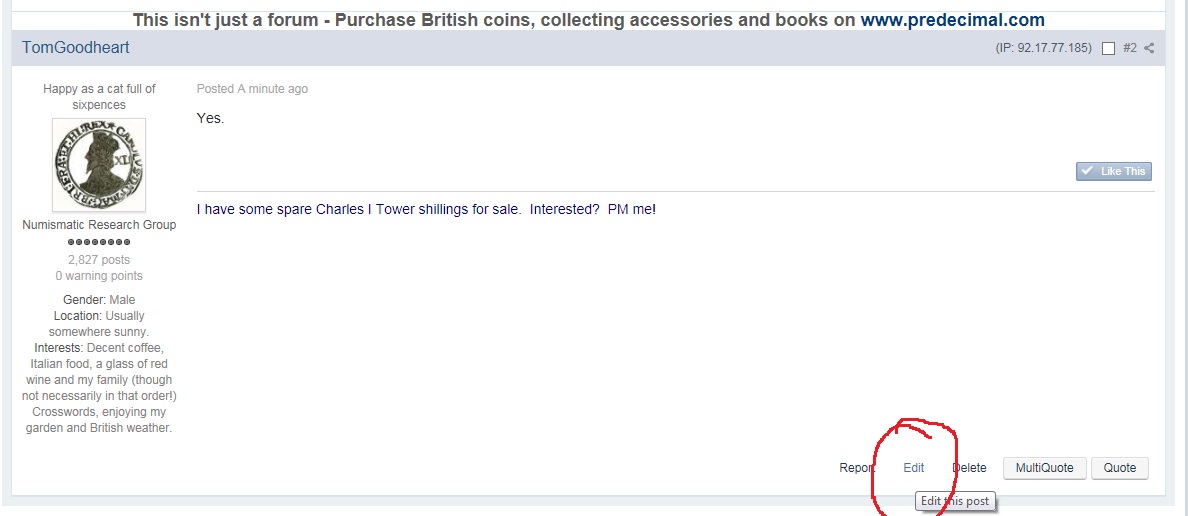
Task: Open the #2 post permalink
Action: click(1129, 48)
